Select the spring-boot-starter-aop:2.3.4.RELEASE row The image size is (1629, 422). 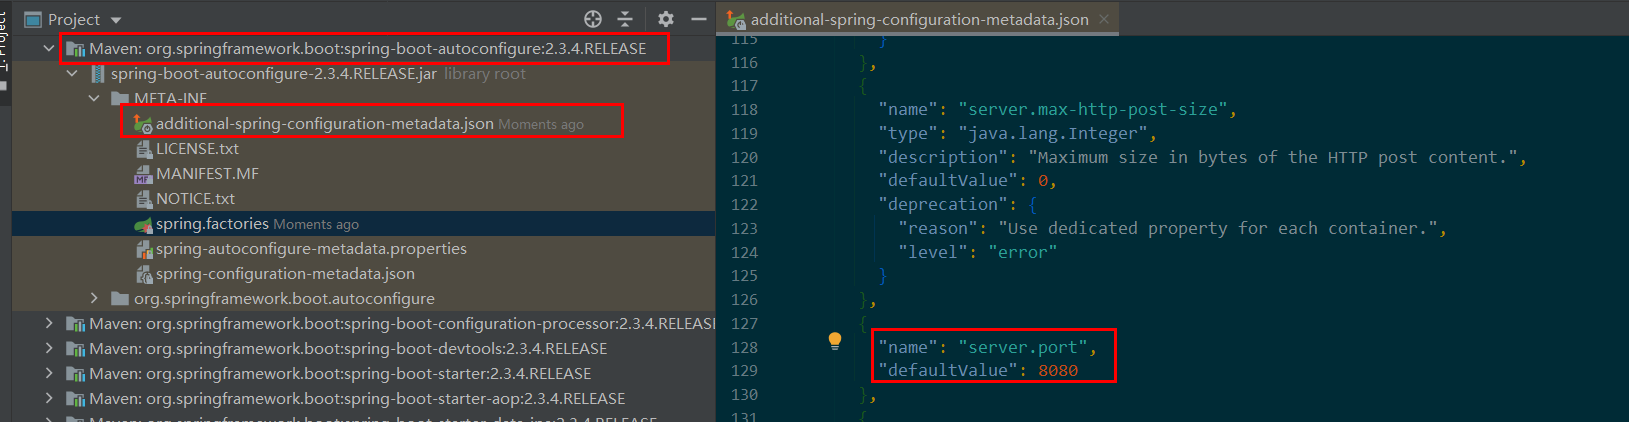364,398
